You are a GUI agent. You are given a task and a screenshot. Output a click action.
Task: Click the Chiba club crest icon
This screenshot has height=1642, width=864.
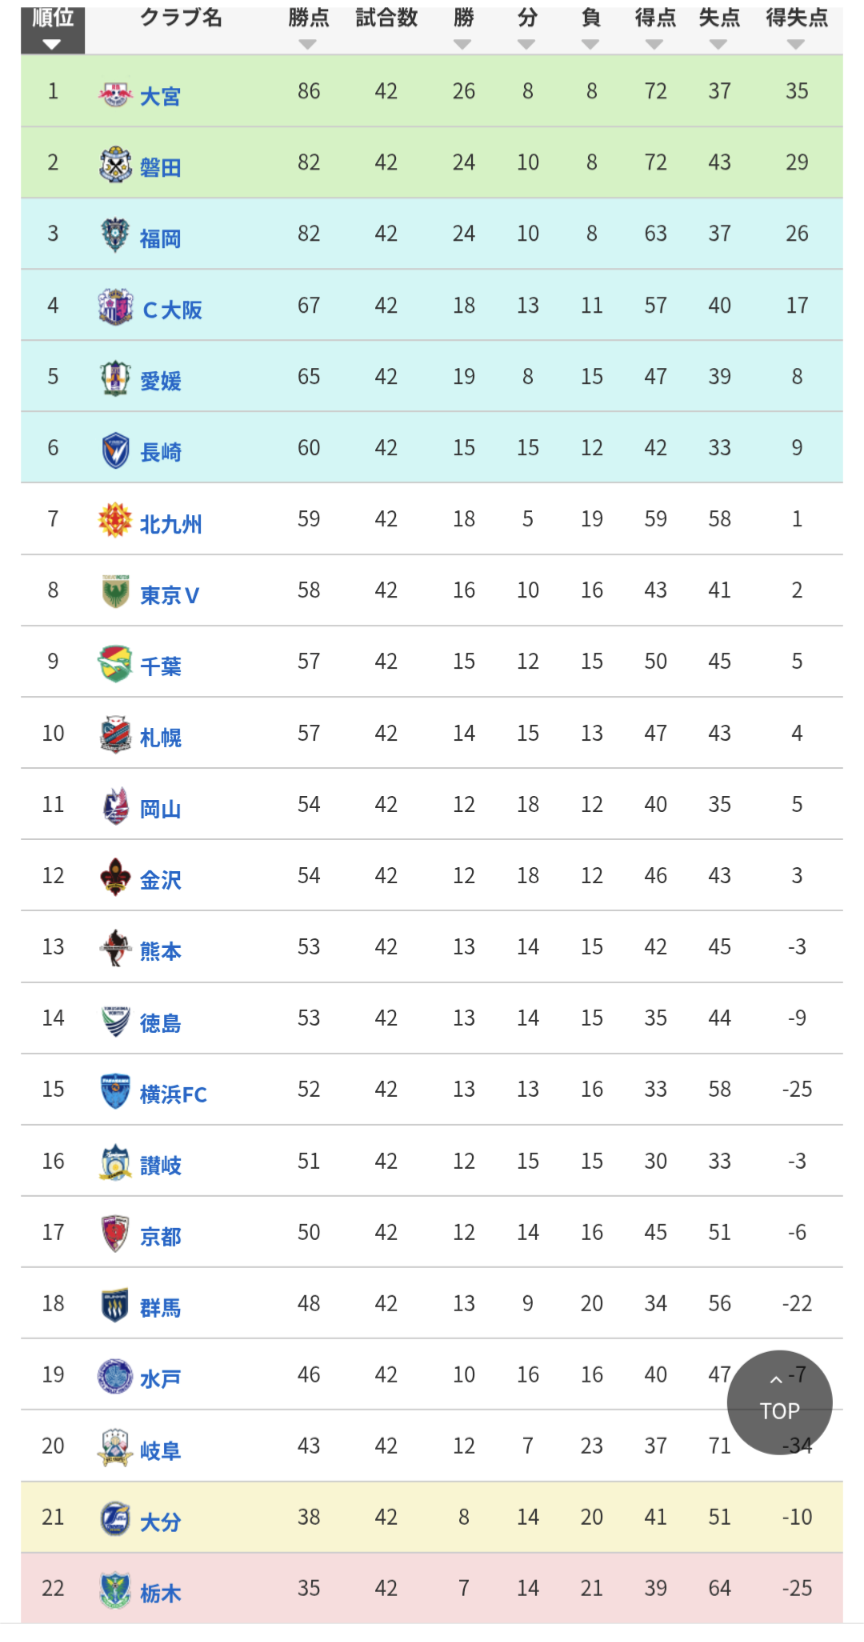[115, 664]
